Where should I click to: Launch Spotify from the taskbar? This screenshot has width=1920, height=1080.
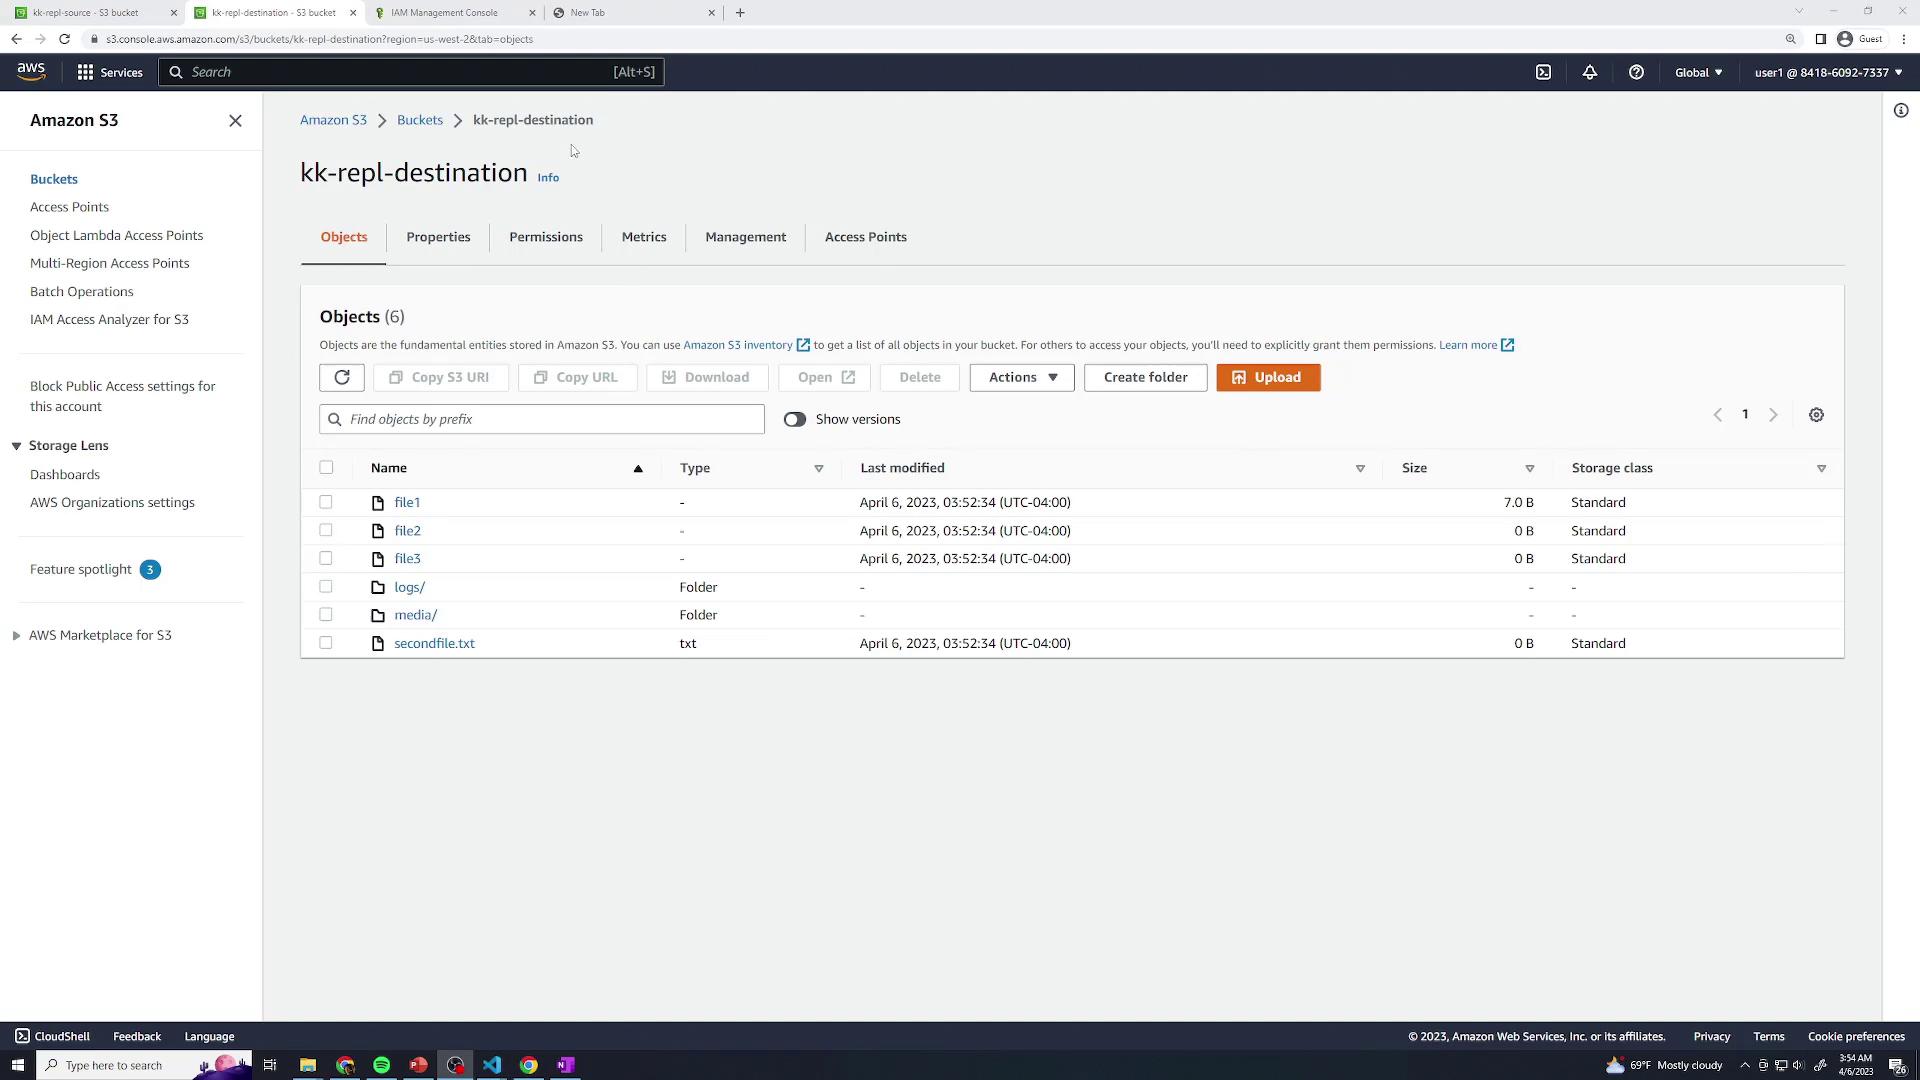[x=381, y=1065]
